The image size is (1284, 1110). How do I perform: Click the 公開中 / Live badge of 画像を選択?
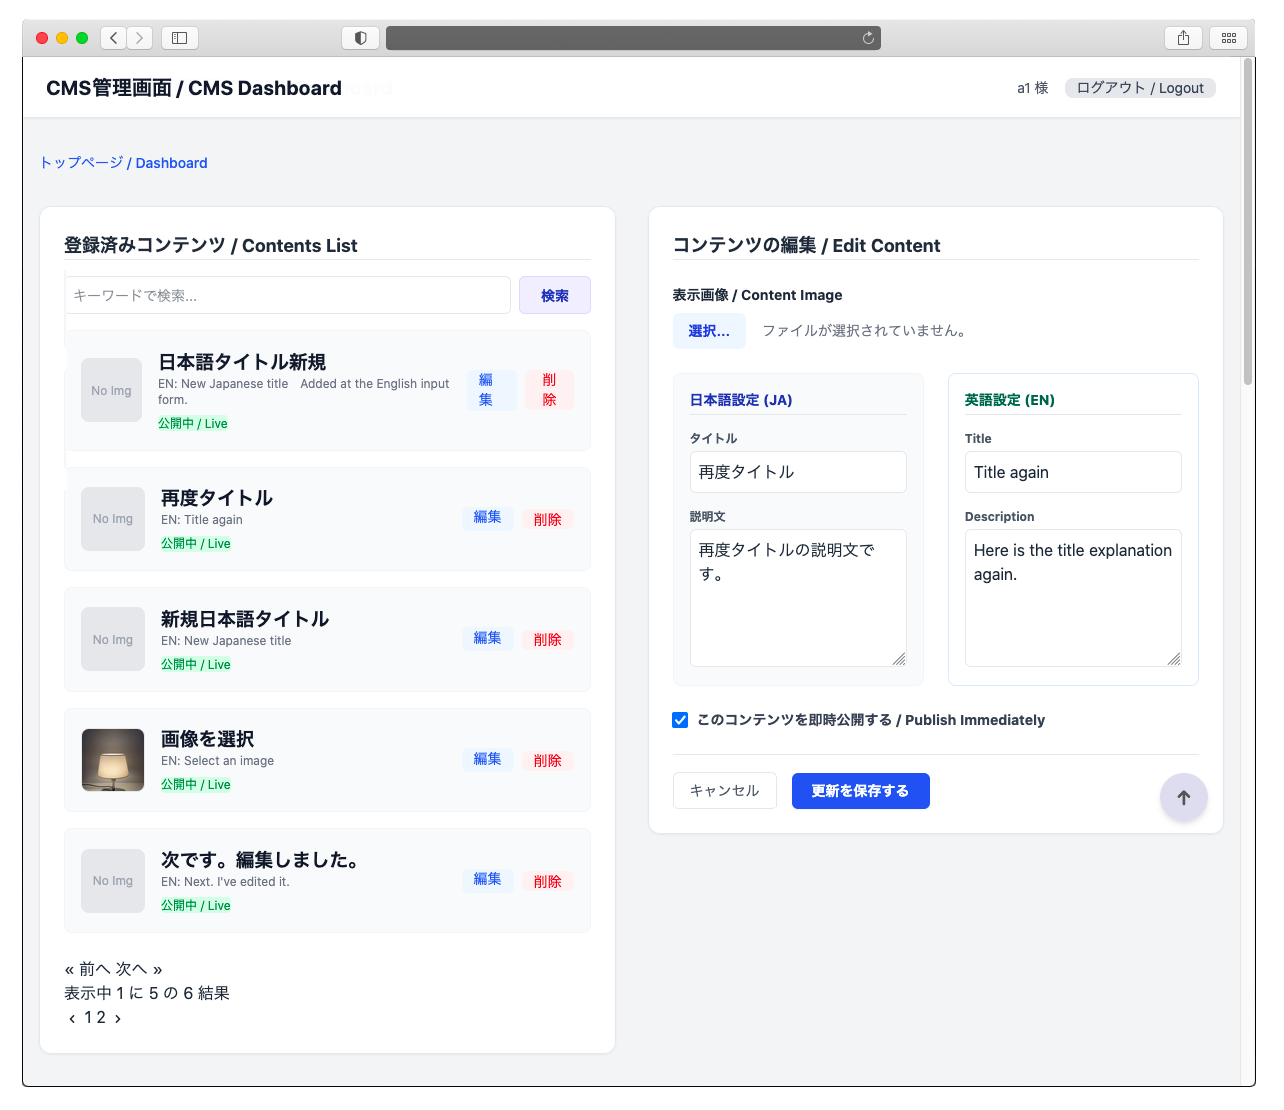point(196,785)
